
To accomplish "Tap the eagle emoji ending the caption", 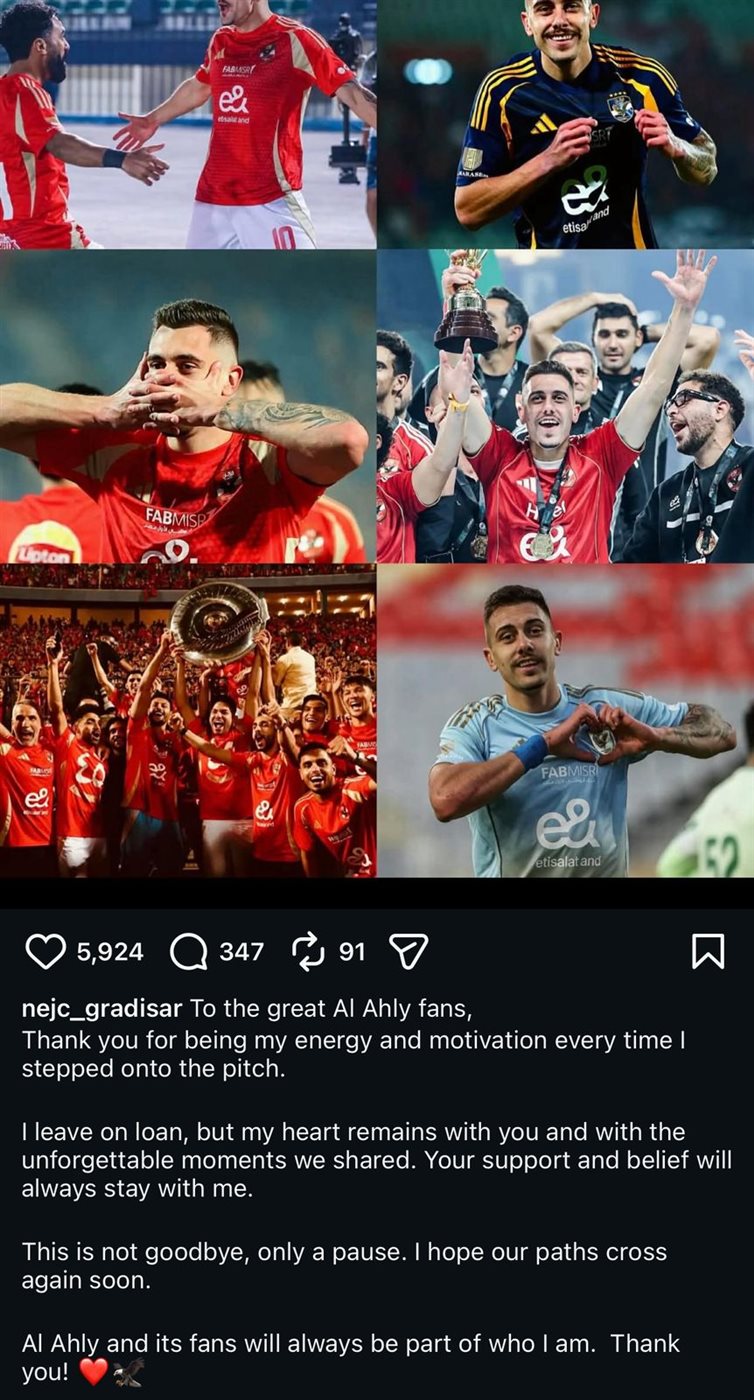I will [x=128, y=1372].
